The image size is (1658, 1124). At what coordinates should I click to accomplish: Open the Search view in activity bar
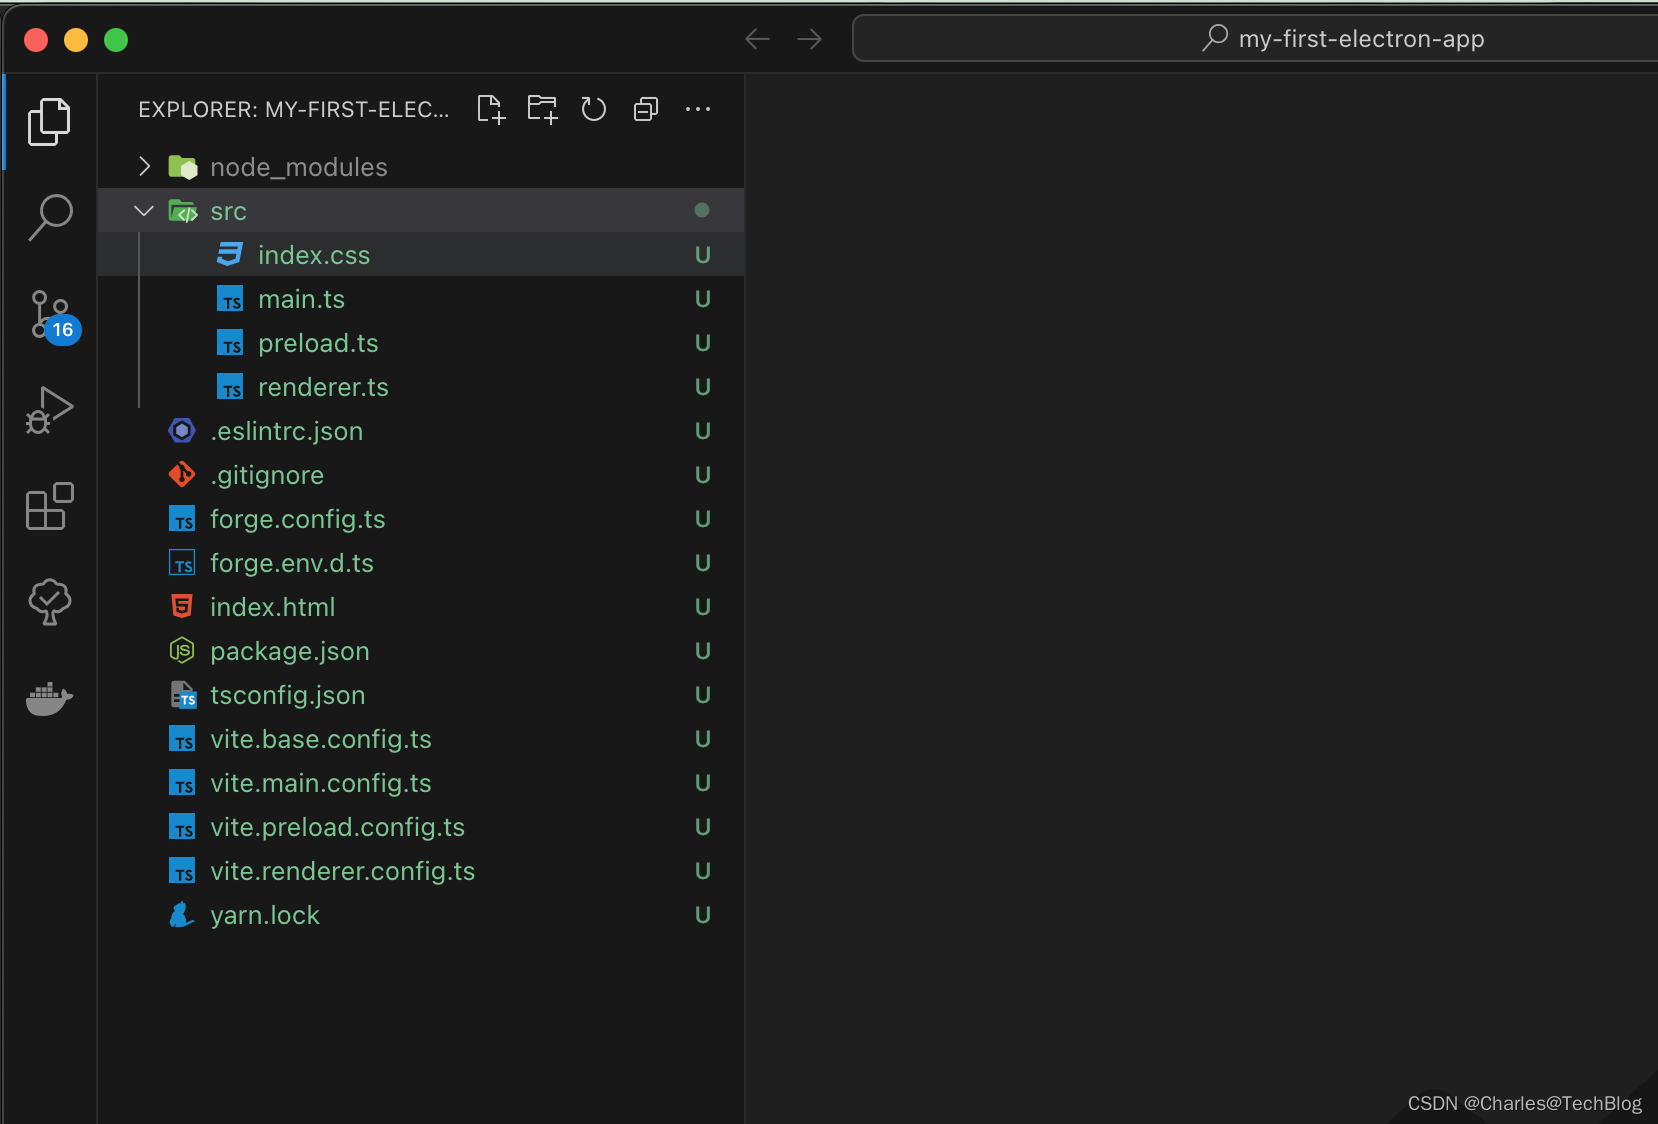click(50, 217)
